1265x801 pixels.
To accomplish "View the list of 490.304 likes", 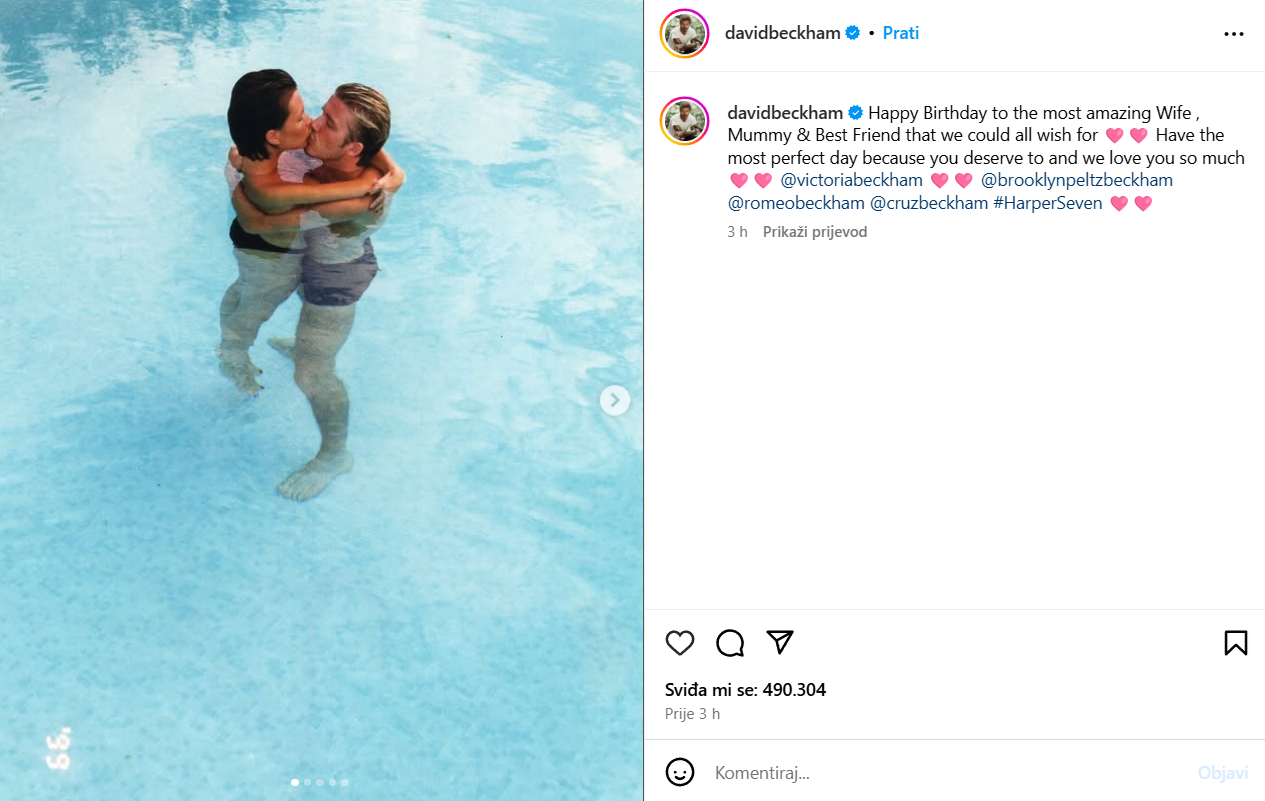I will [x=746, y=690].
